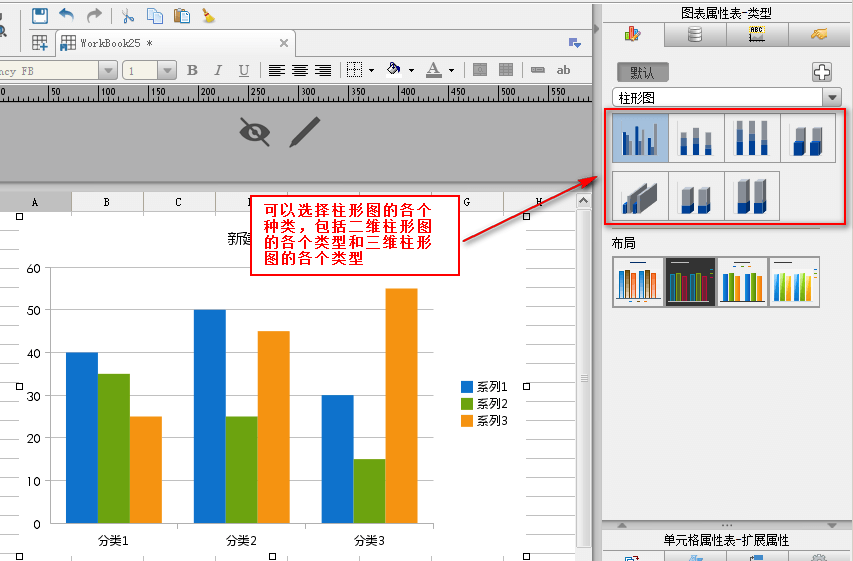
Task: Click the unmerge cells icon
Action: [x=506, y=70]
